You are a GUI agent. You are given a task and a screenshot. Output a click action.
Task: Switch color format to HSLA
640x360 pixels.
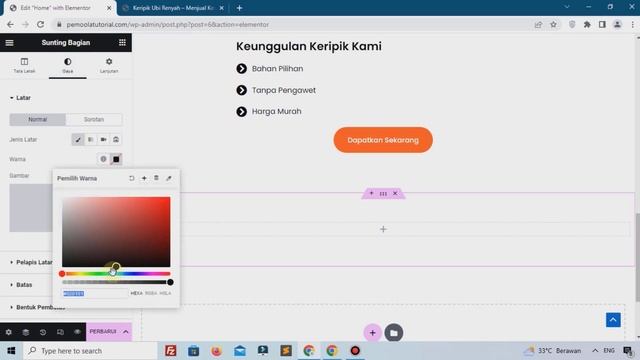pyautogui.click(x=165, y=293)
